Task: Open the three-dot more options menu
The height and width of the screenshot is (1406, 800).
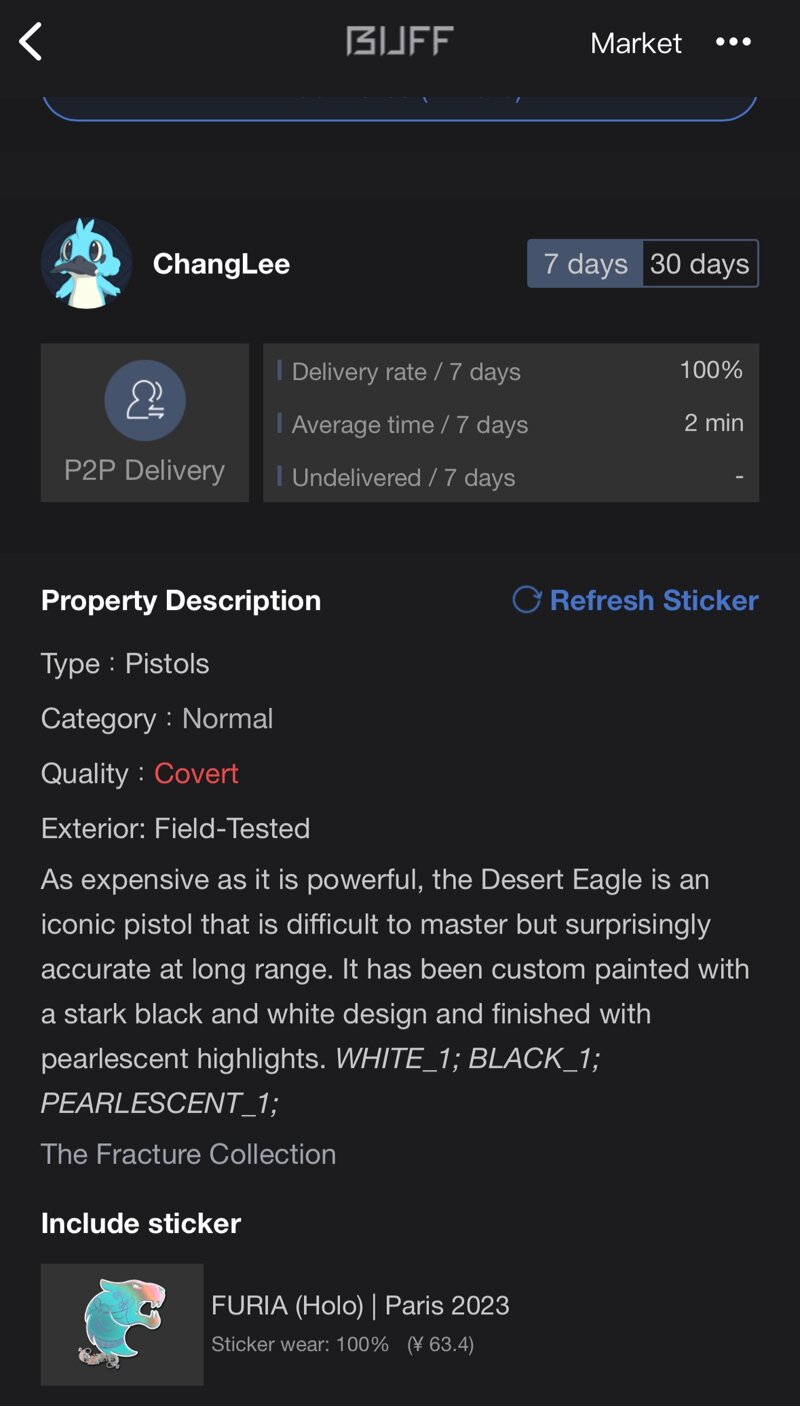Action: coord(733,42)
